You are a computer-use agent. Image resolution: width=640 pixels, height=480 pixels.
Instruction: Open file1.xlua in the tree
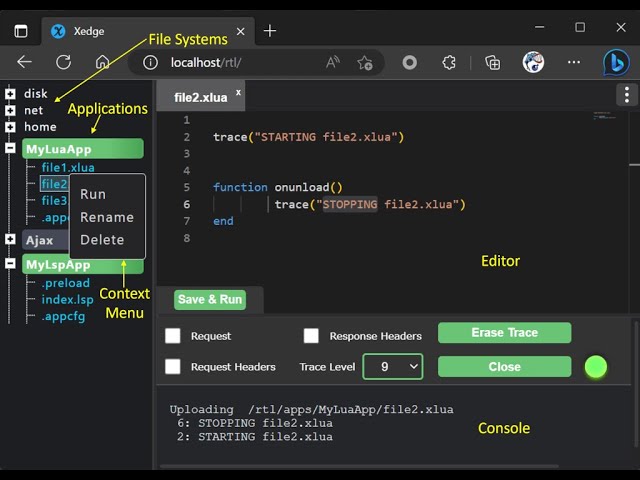tap(68, 167)
